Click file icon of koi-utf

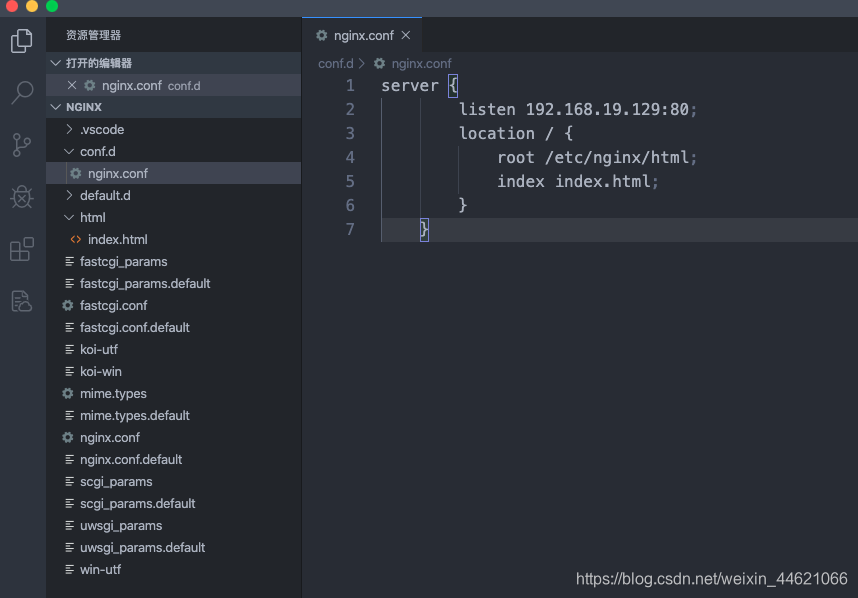[x=69, y=350]
